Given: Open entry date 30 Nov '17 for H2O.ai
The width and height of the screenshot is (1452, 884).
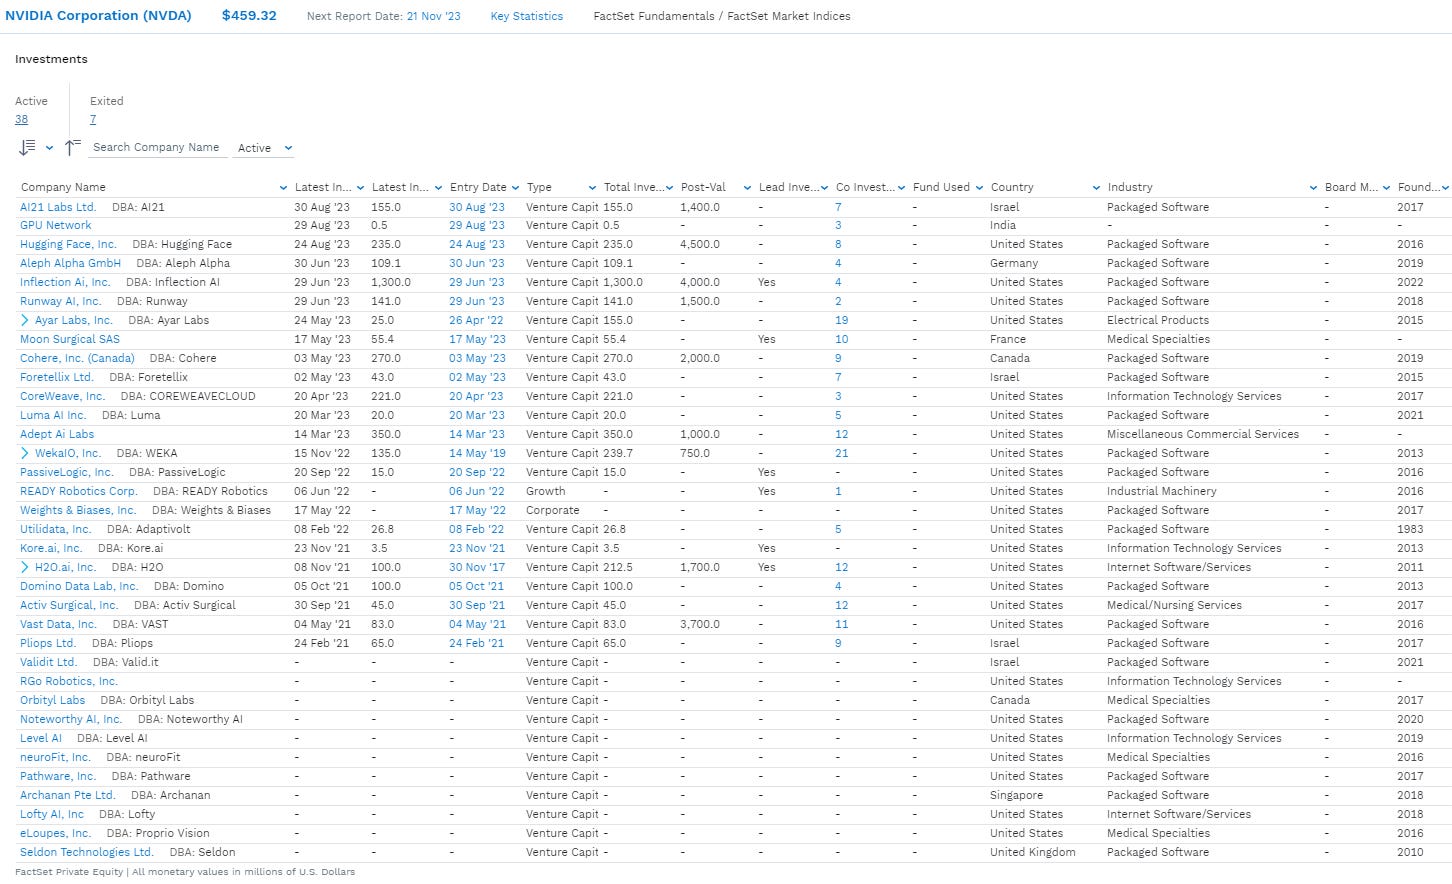Looking at the screenshot, I should pos(477,567).
